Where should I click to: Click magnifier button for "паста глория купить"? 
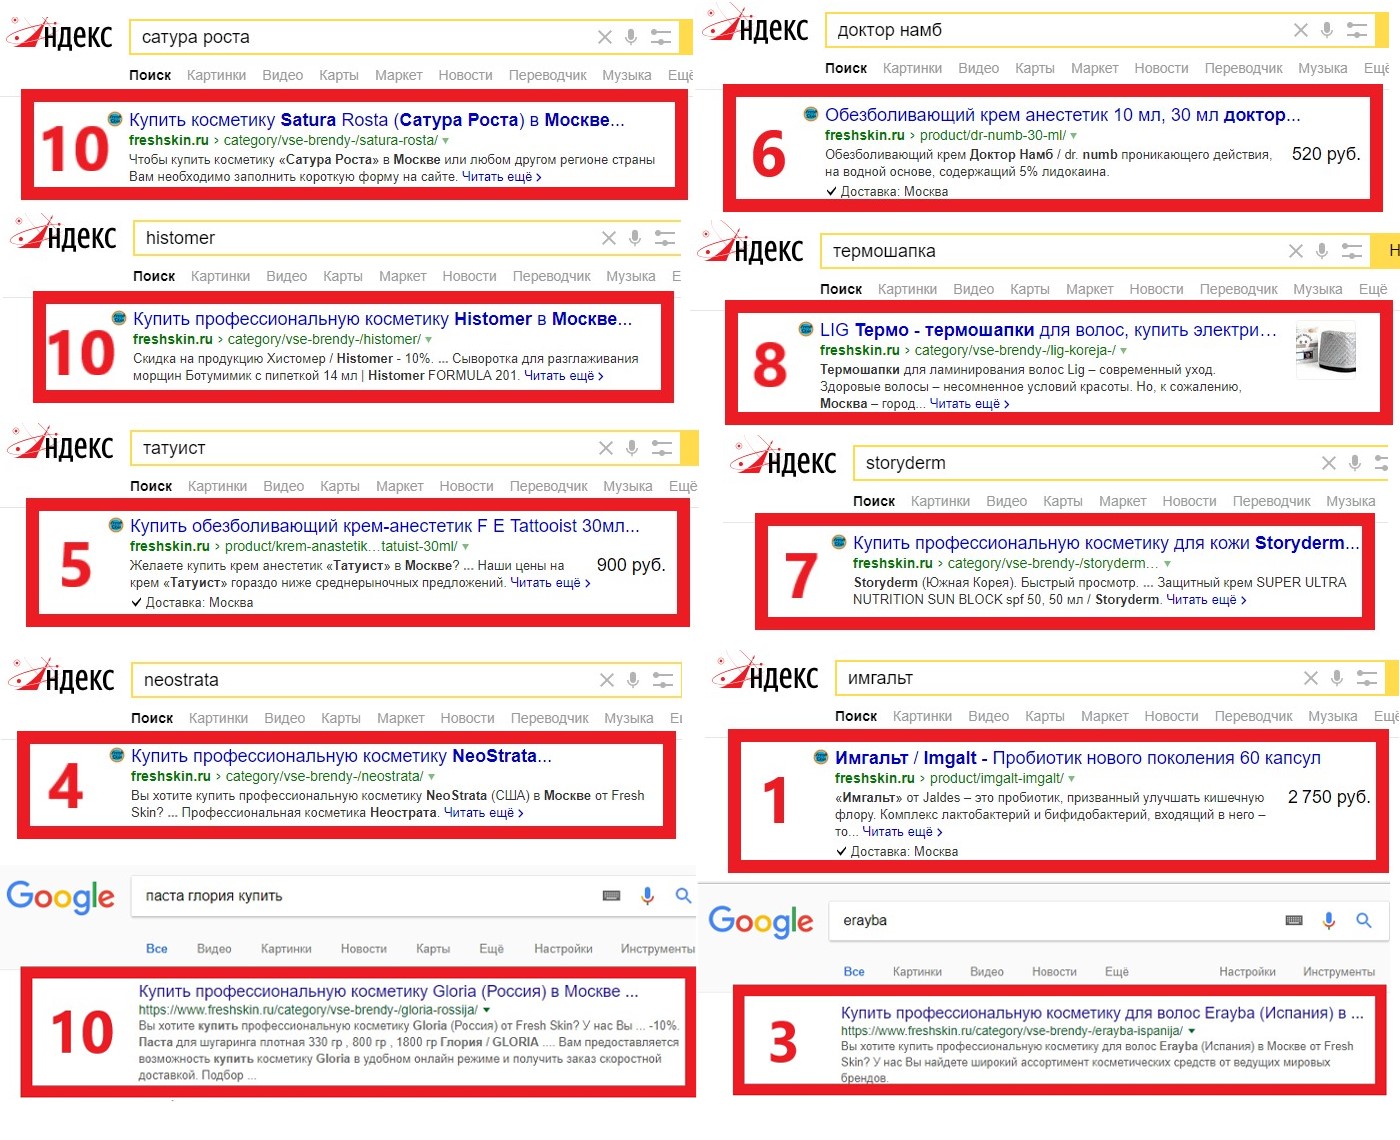[x=683, y=896]
